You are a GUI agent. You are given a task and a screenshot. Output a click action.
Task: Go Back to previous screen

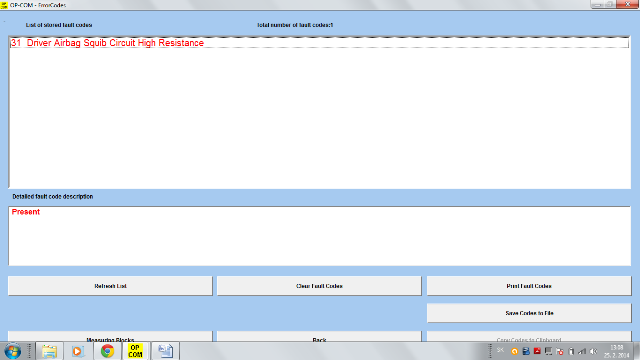coord(319,337)
